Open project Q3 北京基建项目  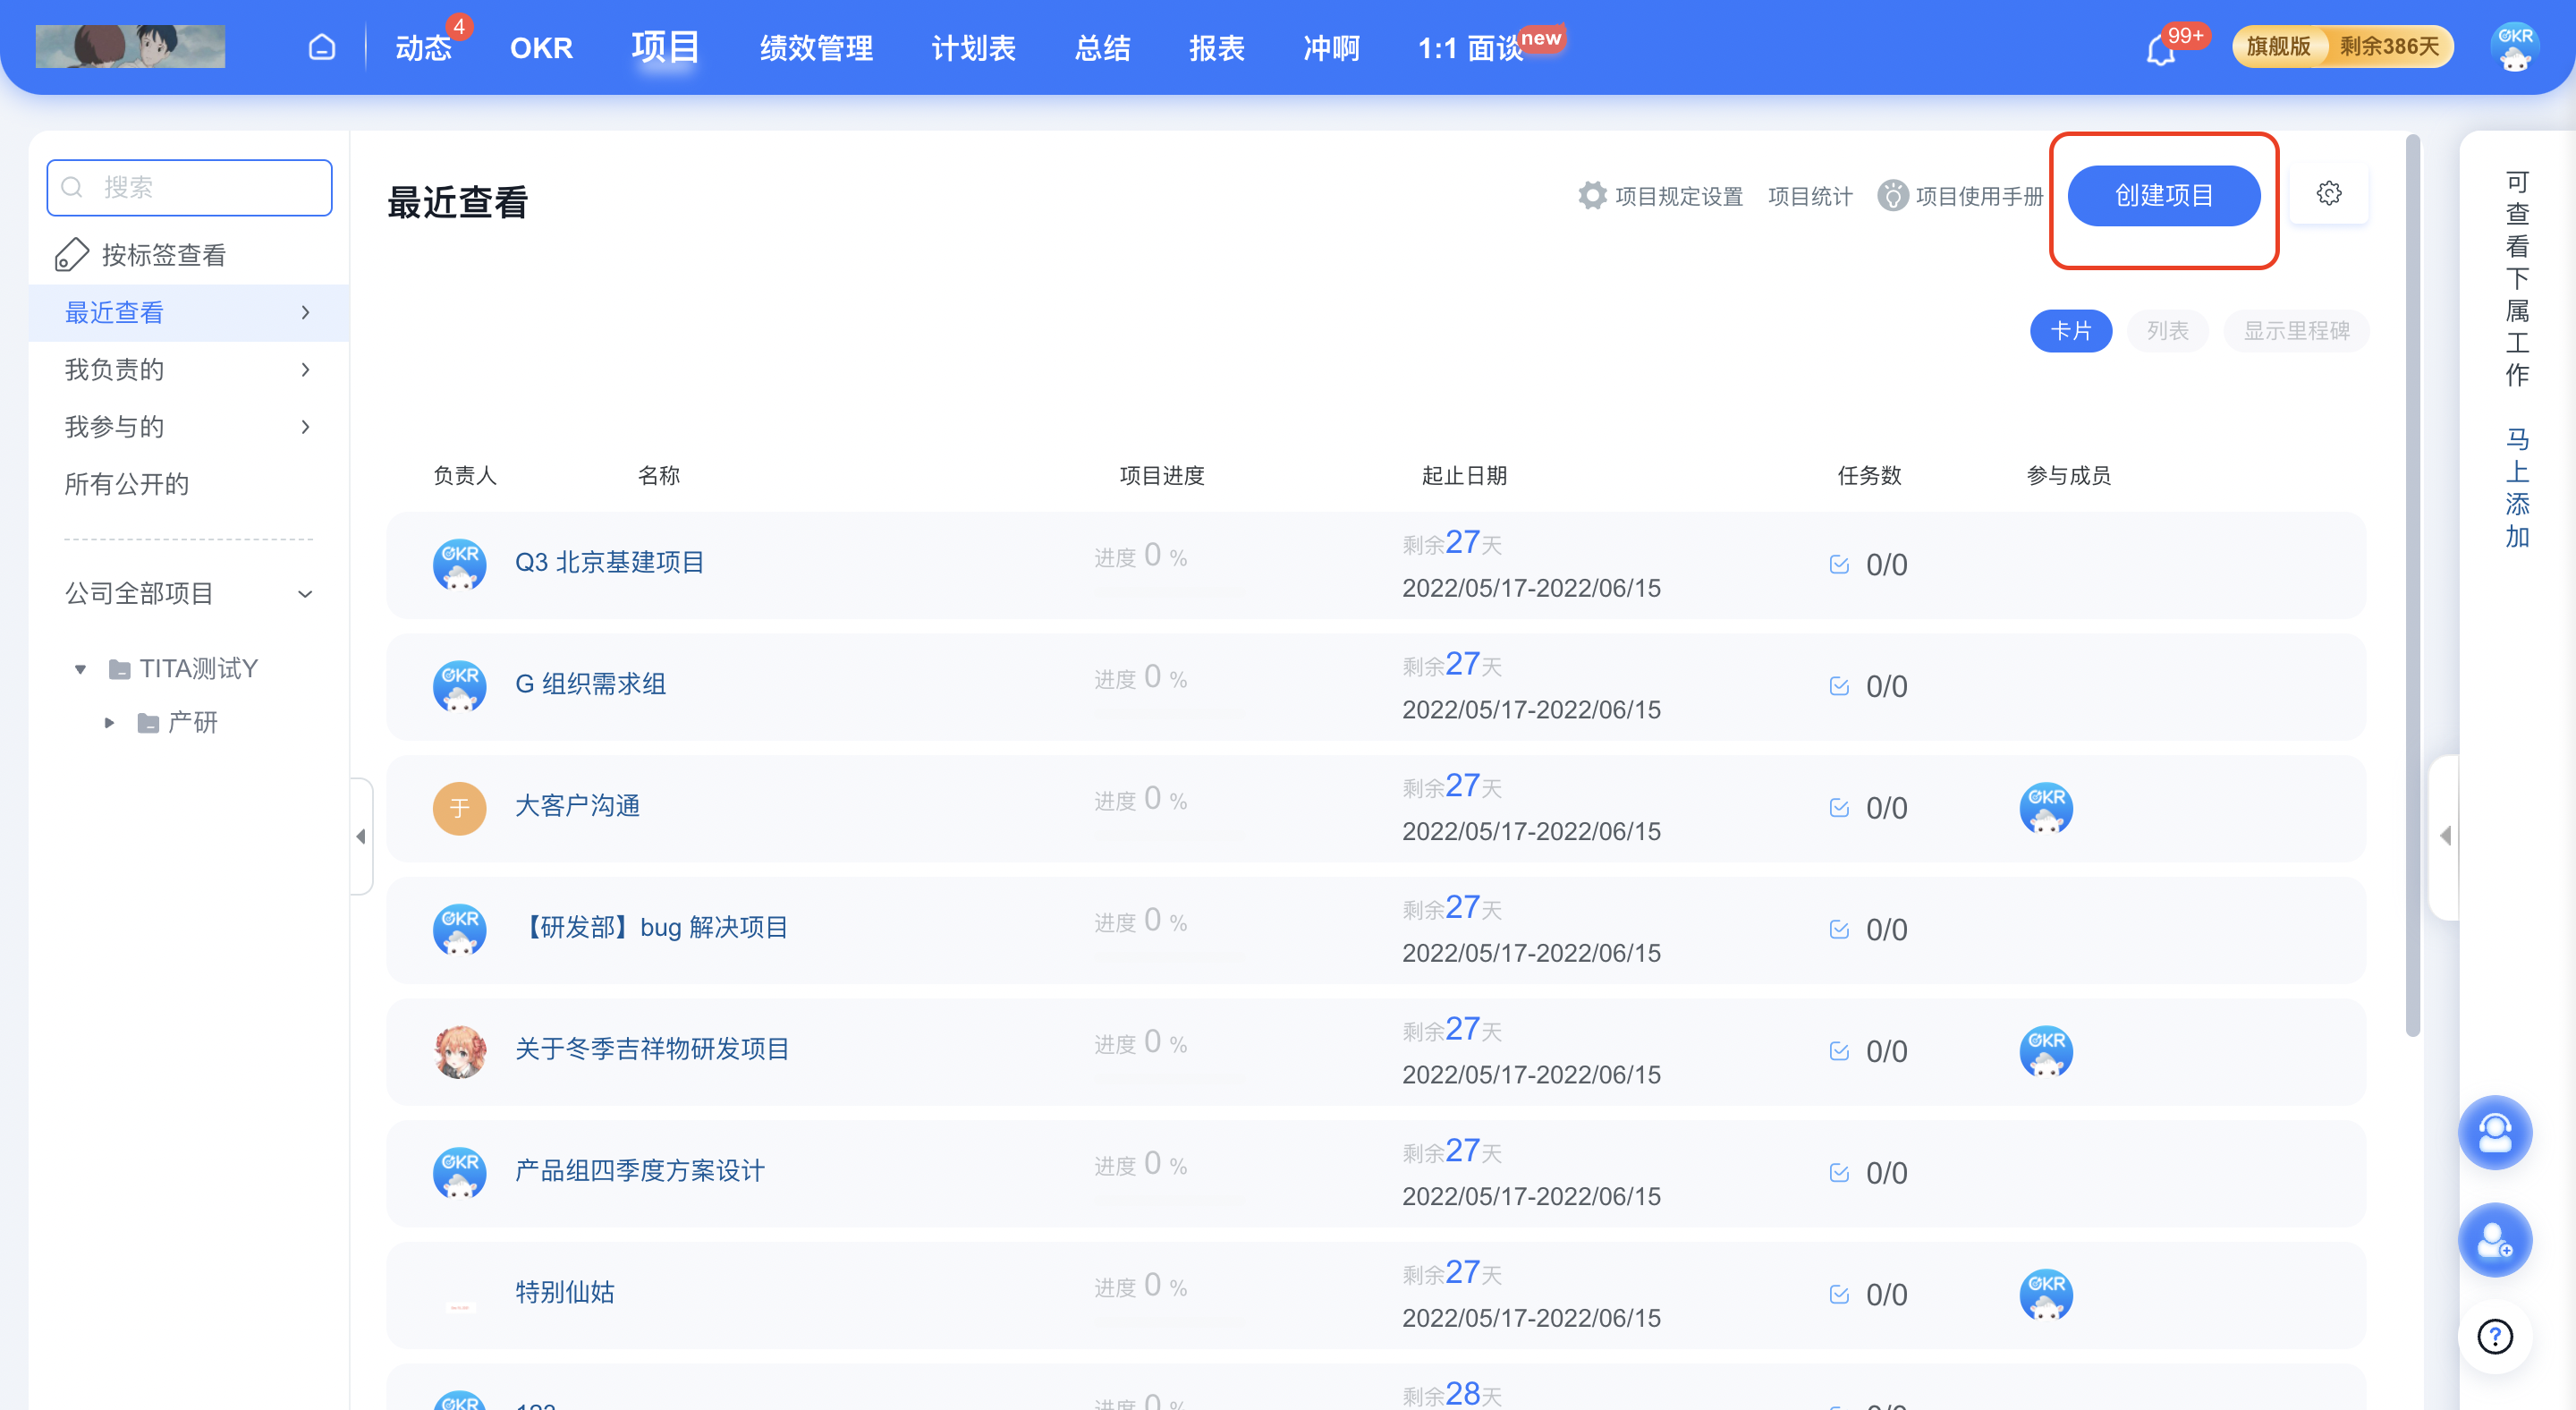coord(609,563)
